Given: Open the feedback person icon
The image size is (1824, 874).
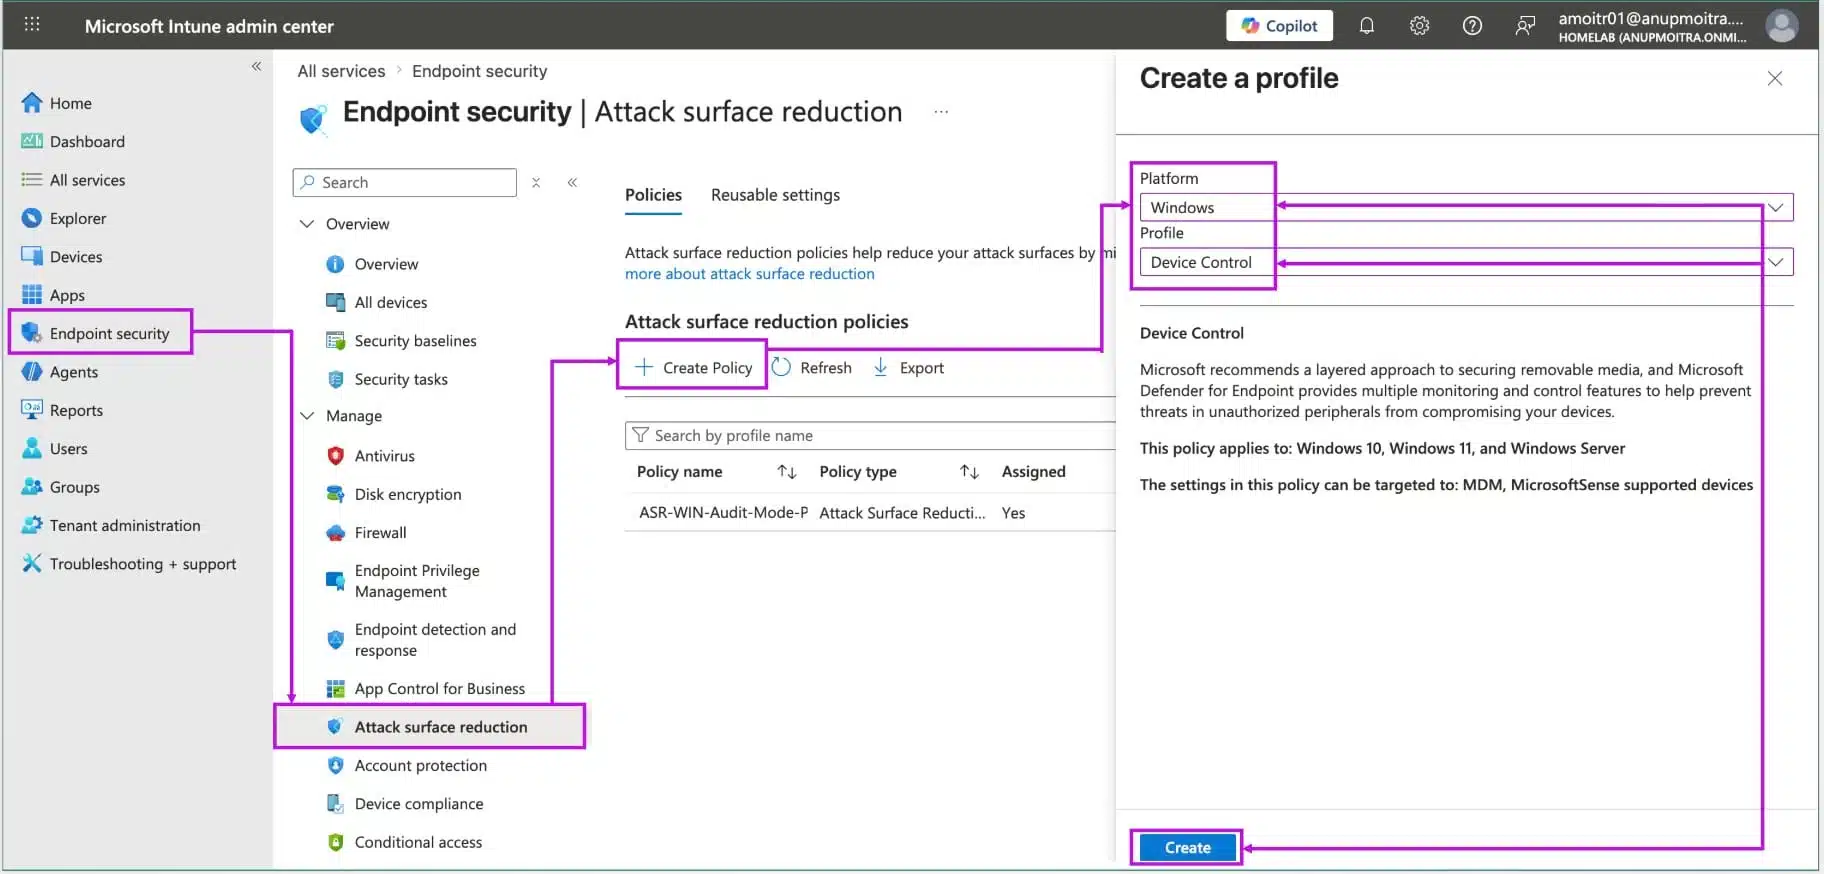Looking at the screenshot, I should click(x=1525, y=26).
